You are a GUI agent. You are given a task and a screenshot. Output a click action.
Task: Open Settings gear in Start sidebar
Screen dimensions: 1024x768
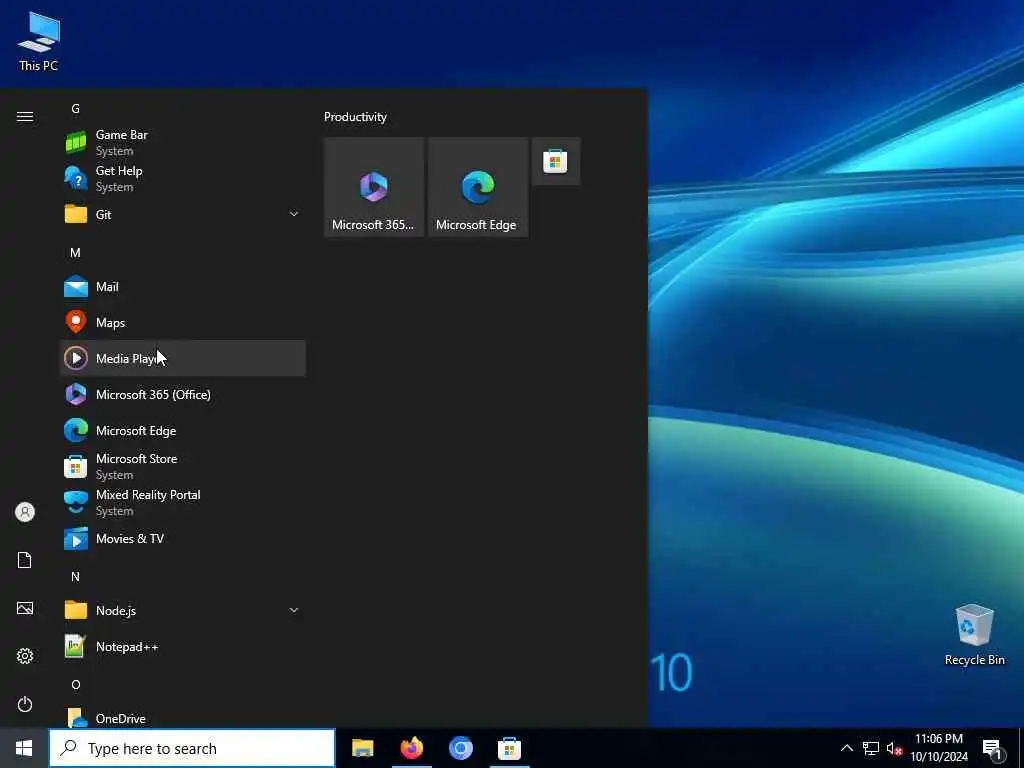(x=25, y=656)
